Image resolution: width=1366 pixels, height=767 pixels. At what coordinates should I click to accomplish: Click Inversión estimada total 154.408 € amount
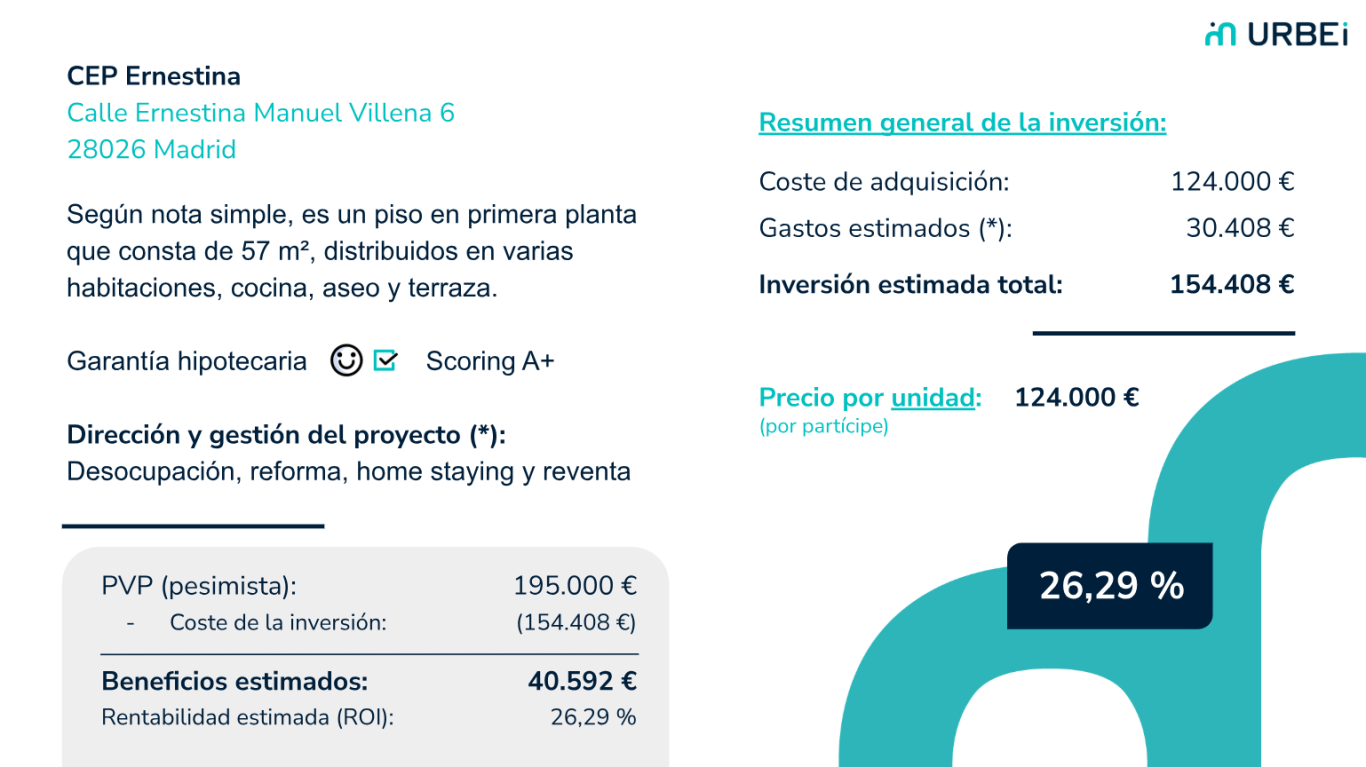coord(1232,285)
